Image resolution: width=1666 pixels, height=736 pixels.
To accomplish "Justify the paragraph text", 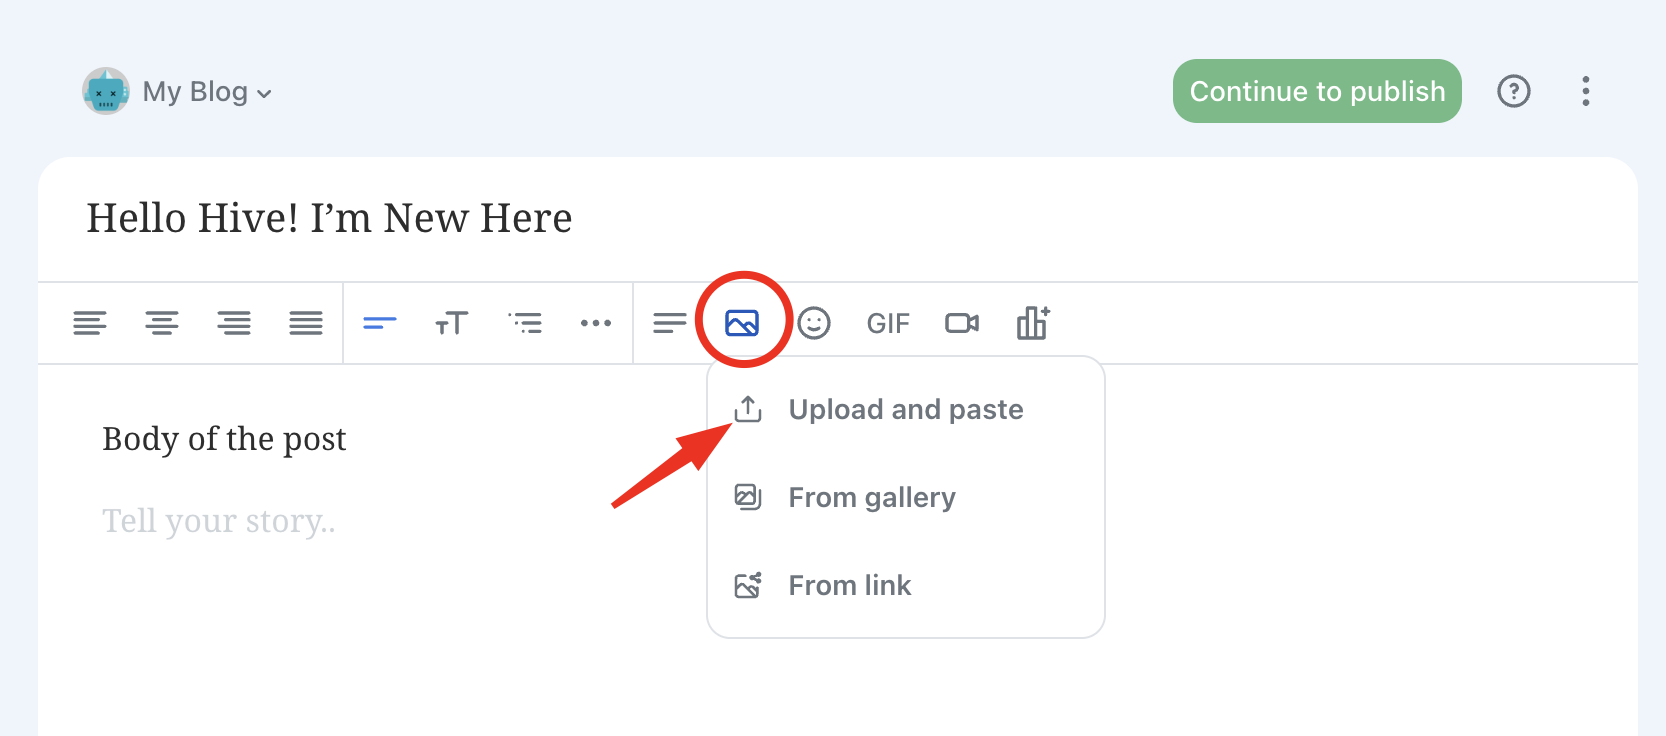I will pyautogui.click(x=306, y=323).
